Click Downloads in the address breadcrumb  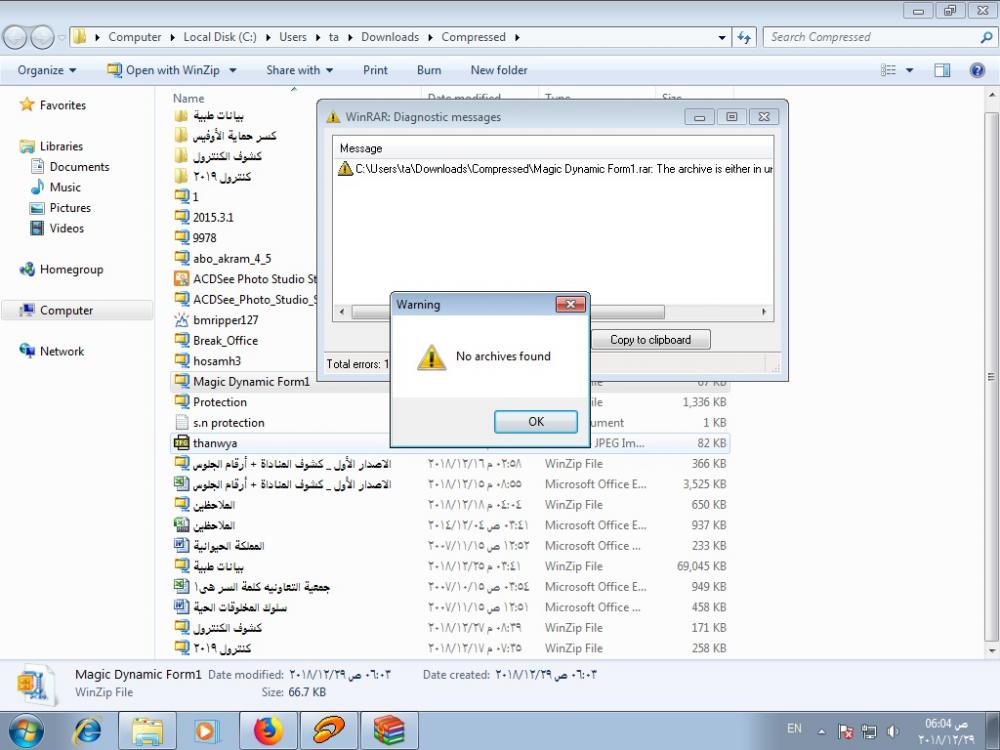[x=390, y=37]
